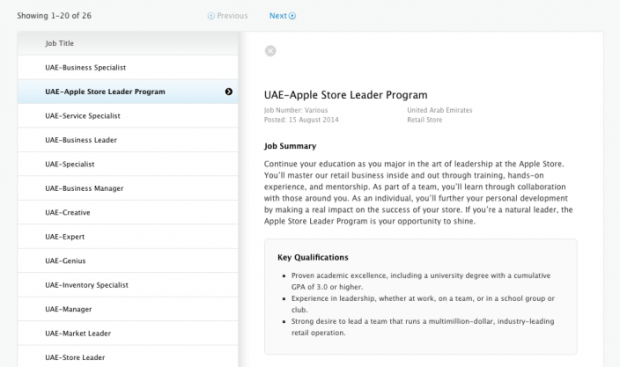Screen dimensions: 620x367
Task: Go to Next page of results
Action: click(x=282, y=16)
